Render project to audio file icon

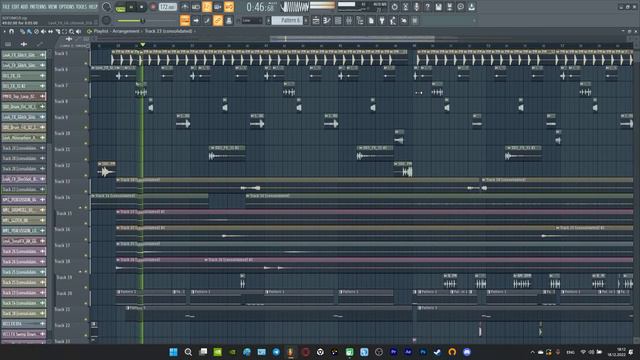[x=449, y=7]
